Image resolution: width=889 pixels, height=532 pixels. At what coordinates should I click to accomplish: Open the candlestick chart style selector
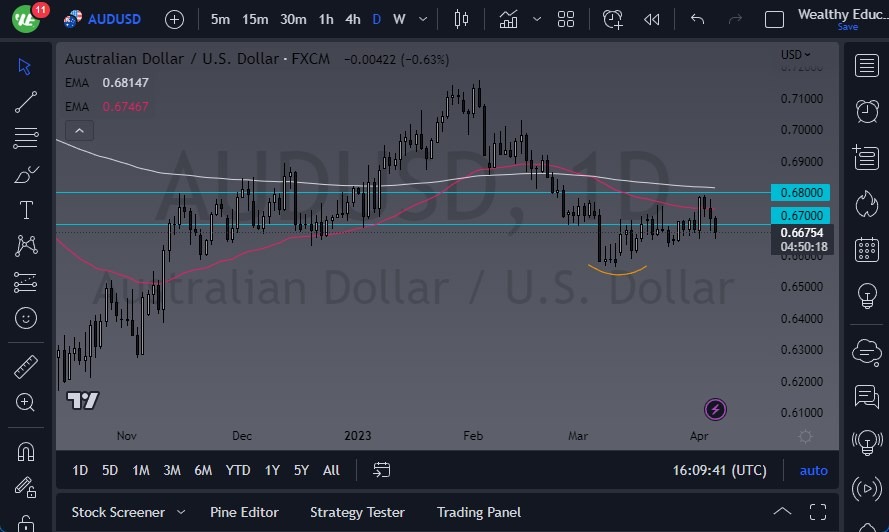click(x=461, y=19)
